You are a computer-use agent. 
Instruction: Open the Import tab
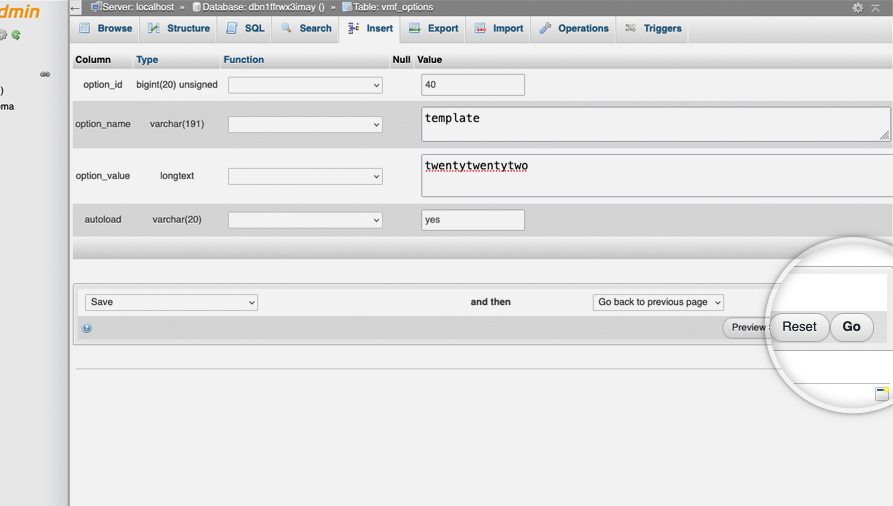[x=499, y=28]
